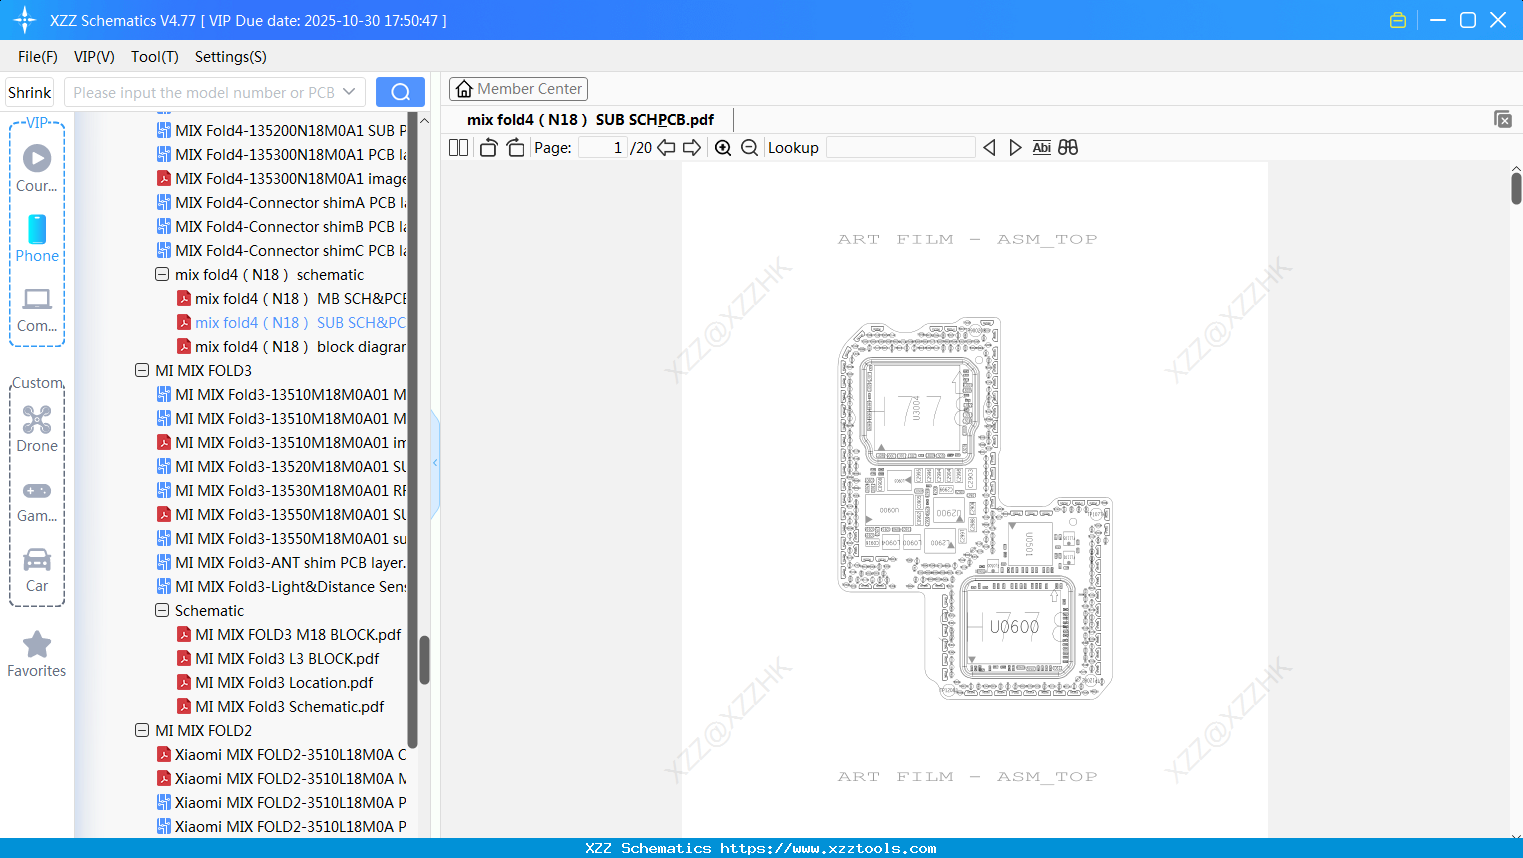
Task: Go to the previous page arrow
Action: tap(666, 148)
